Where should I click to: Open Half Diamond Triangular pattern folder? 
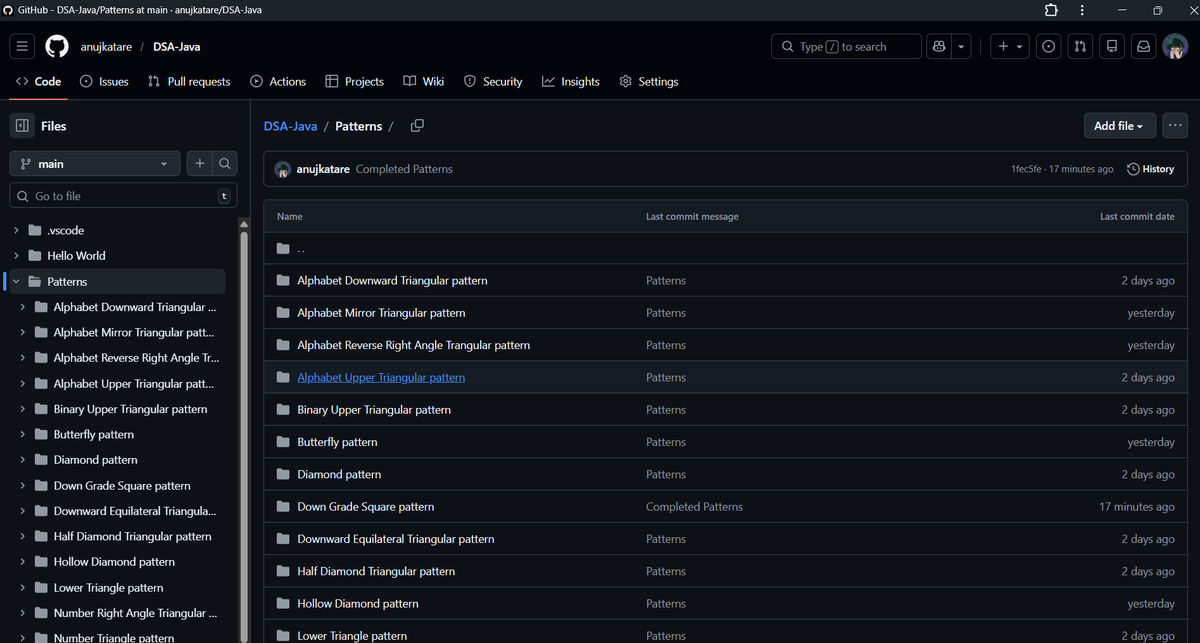tap(376, 571)
